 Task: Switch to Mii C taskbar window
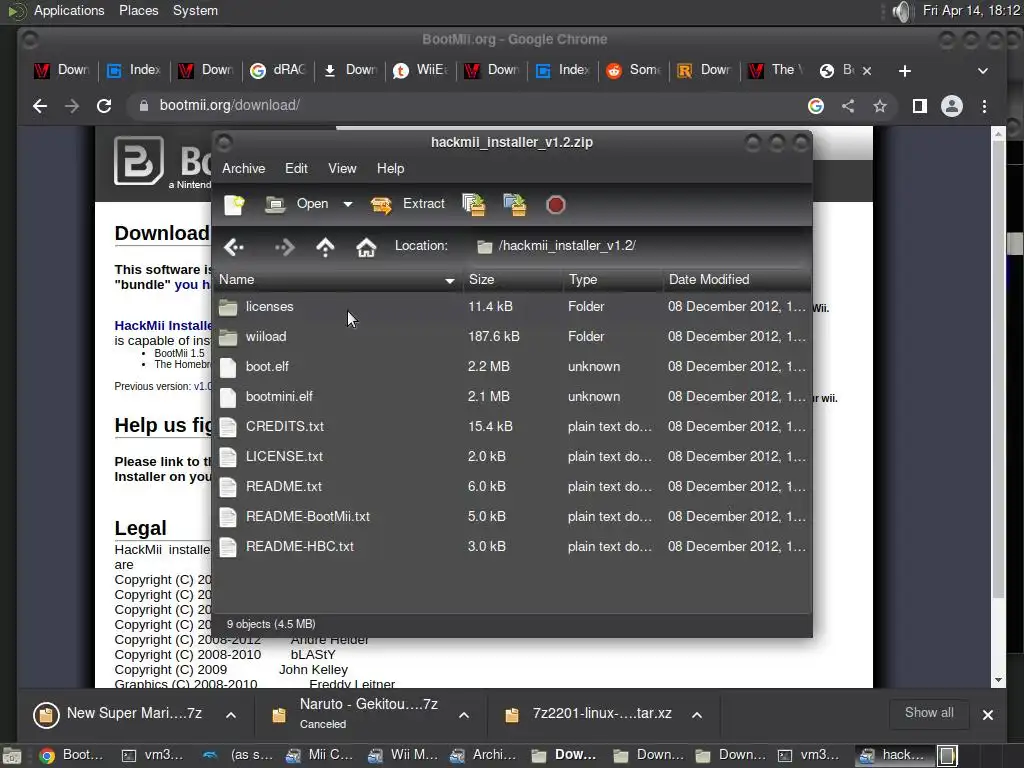pos(321,755)
